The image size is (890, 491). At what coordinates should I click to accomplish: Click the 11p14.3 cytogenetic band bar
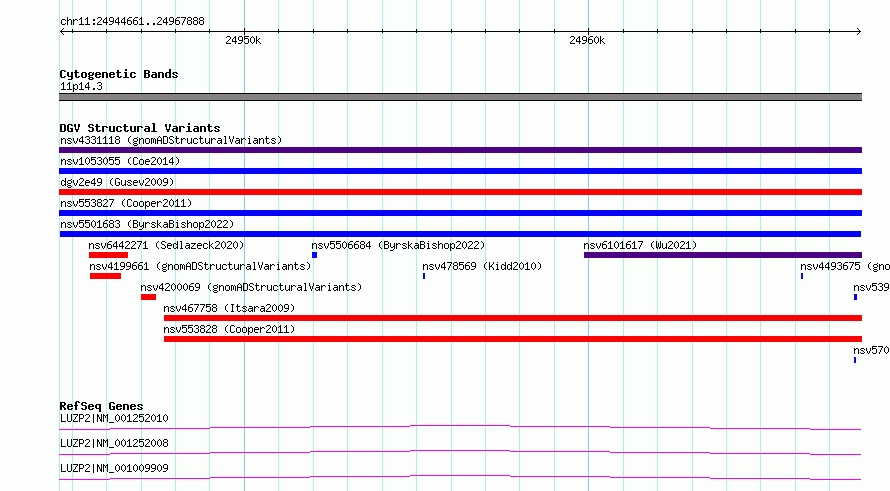[x=460, y=97]
